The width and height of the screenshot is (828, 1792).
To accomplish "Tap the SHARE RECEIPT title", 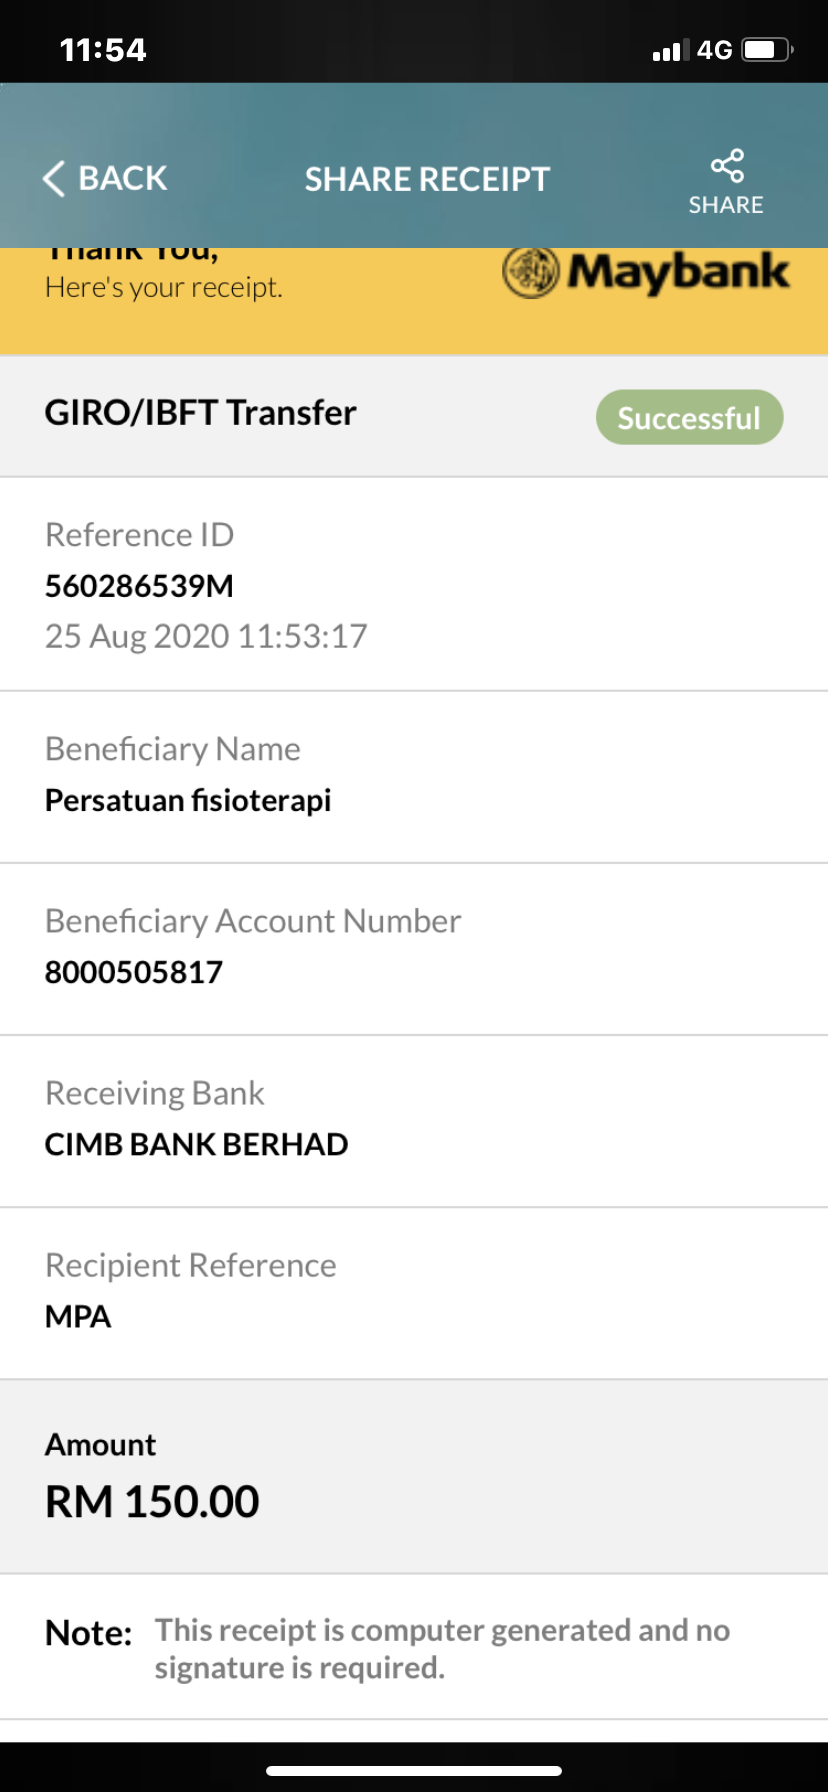I will coord(427,179).
